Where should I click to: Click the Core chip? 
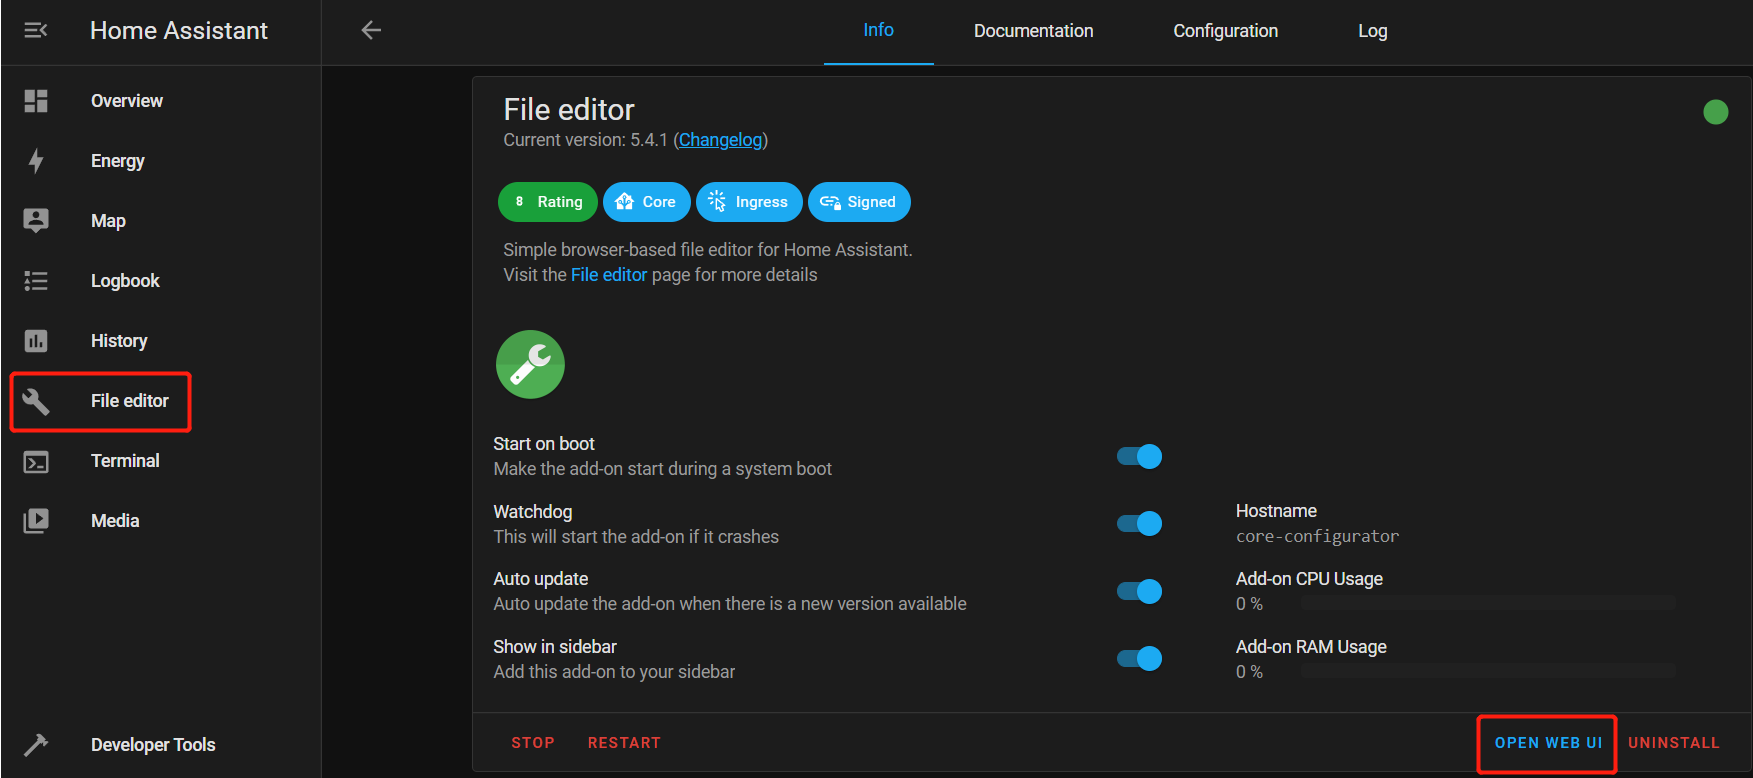(646, 202)
